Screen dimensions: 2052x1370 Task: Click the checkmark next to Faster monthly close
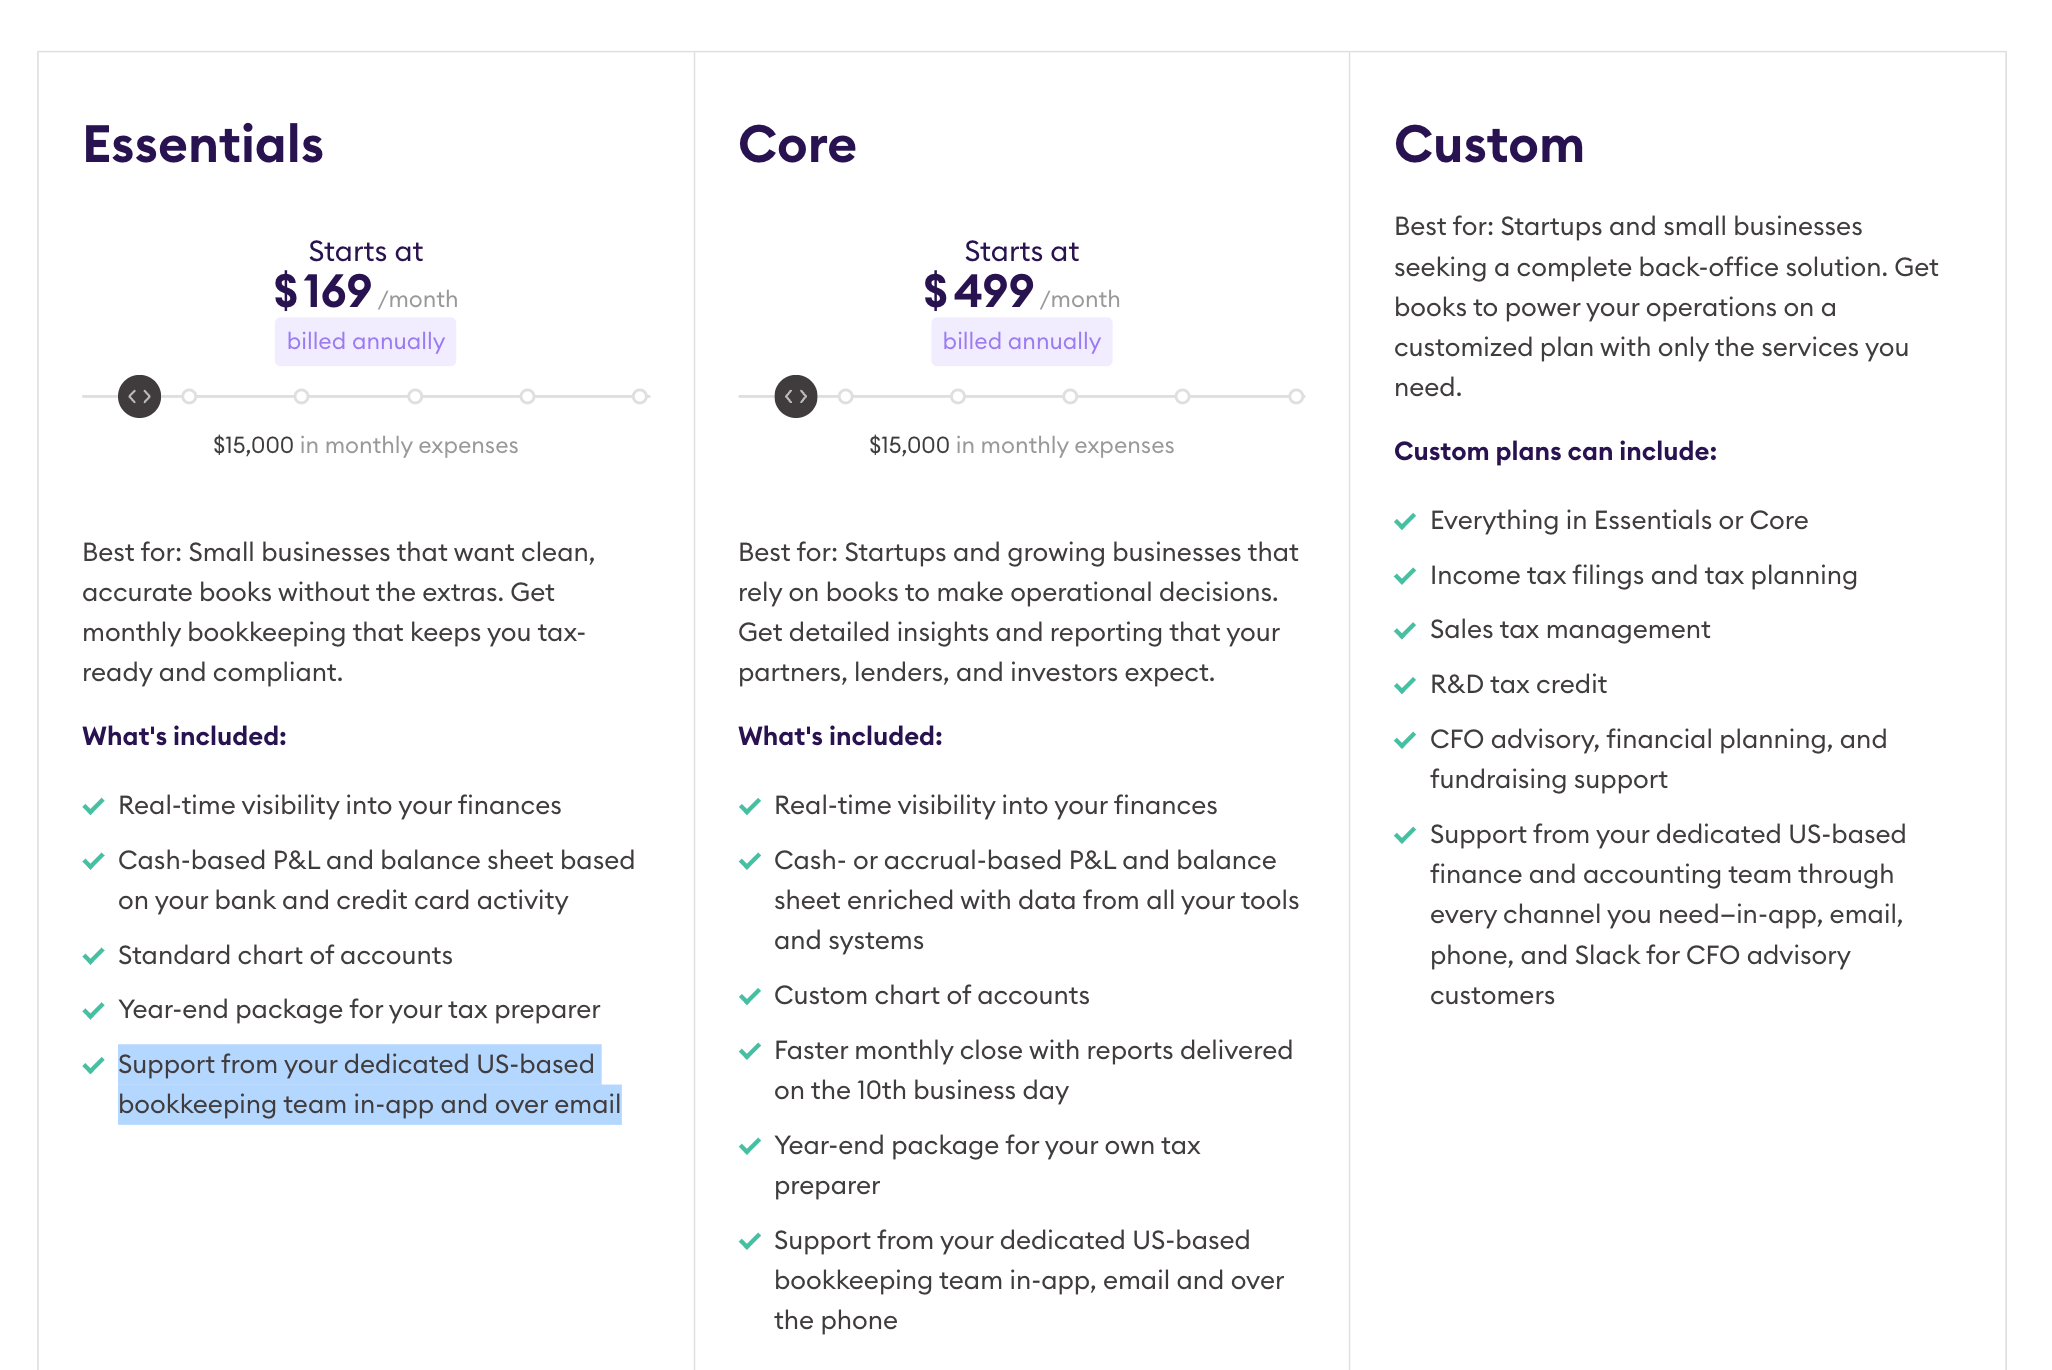click(x=749, y=1051)
